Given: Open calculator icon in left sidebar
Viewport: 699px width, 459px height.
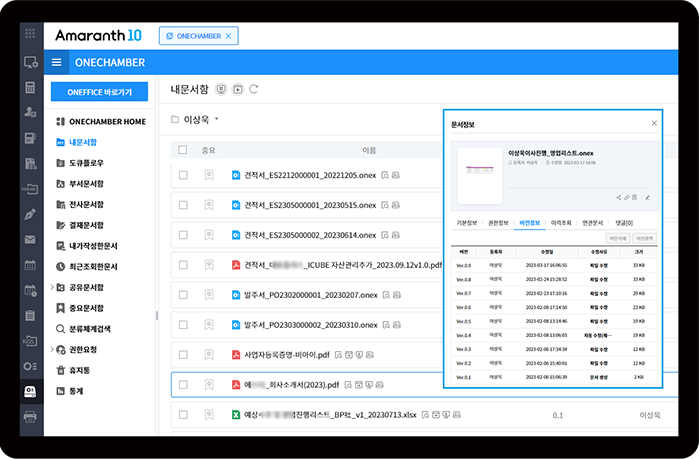Looking at the screenshot, I should (x=30, y=87).
